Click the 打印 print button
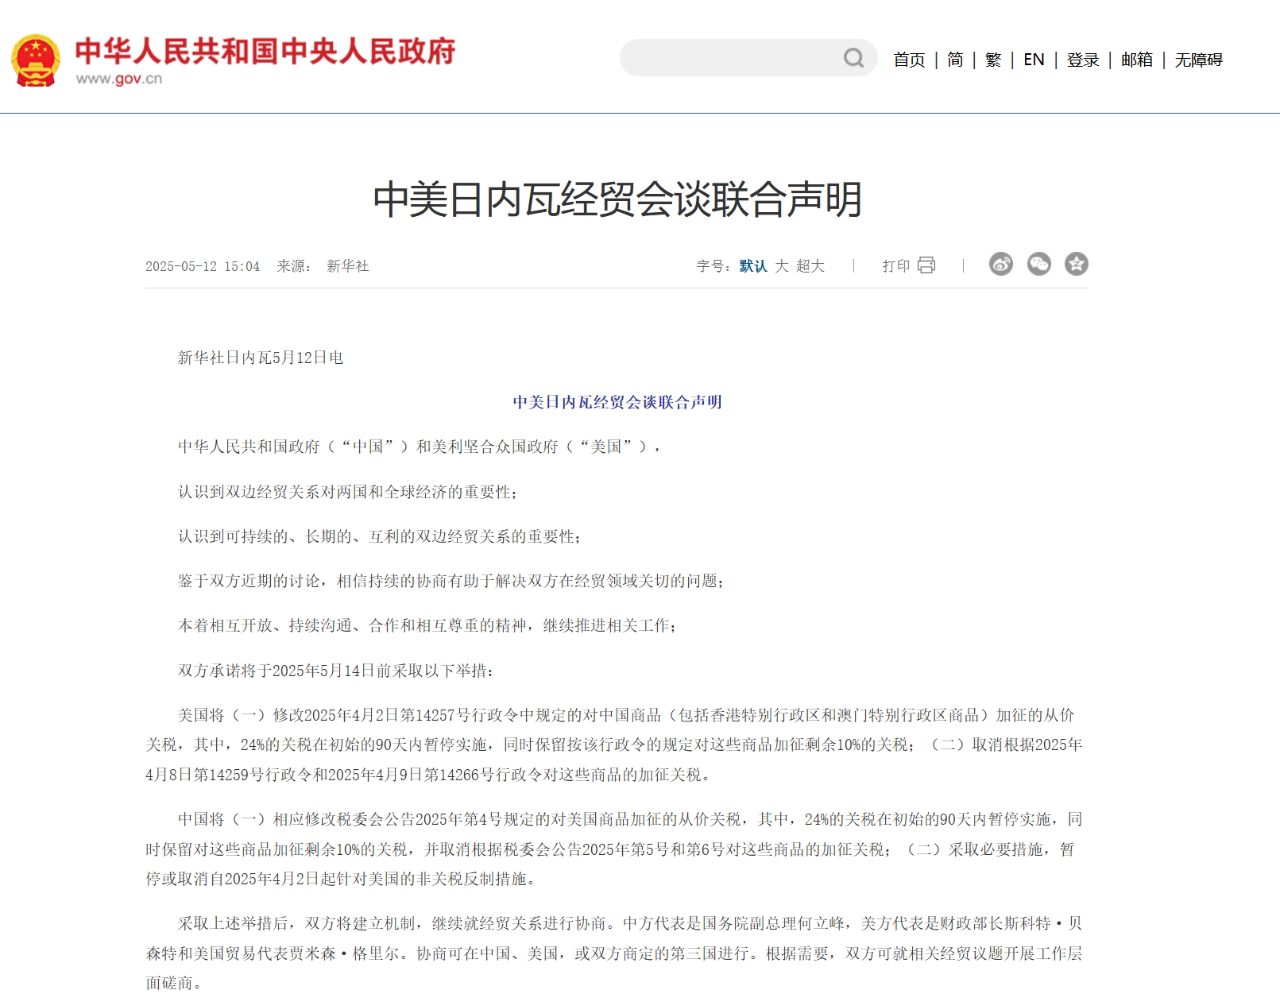 898,264
